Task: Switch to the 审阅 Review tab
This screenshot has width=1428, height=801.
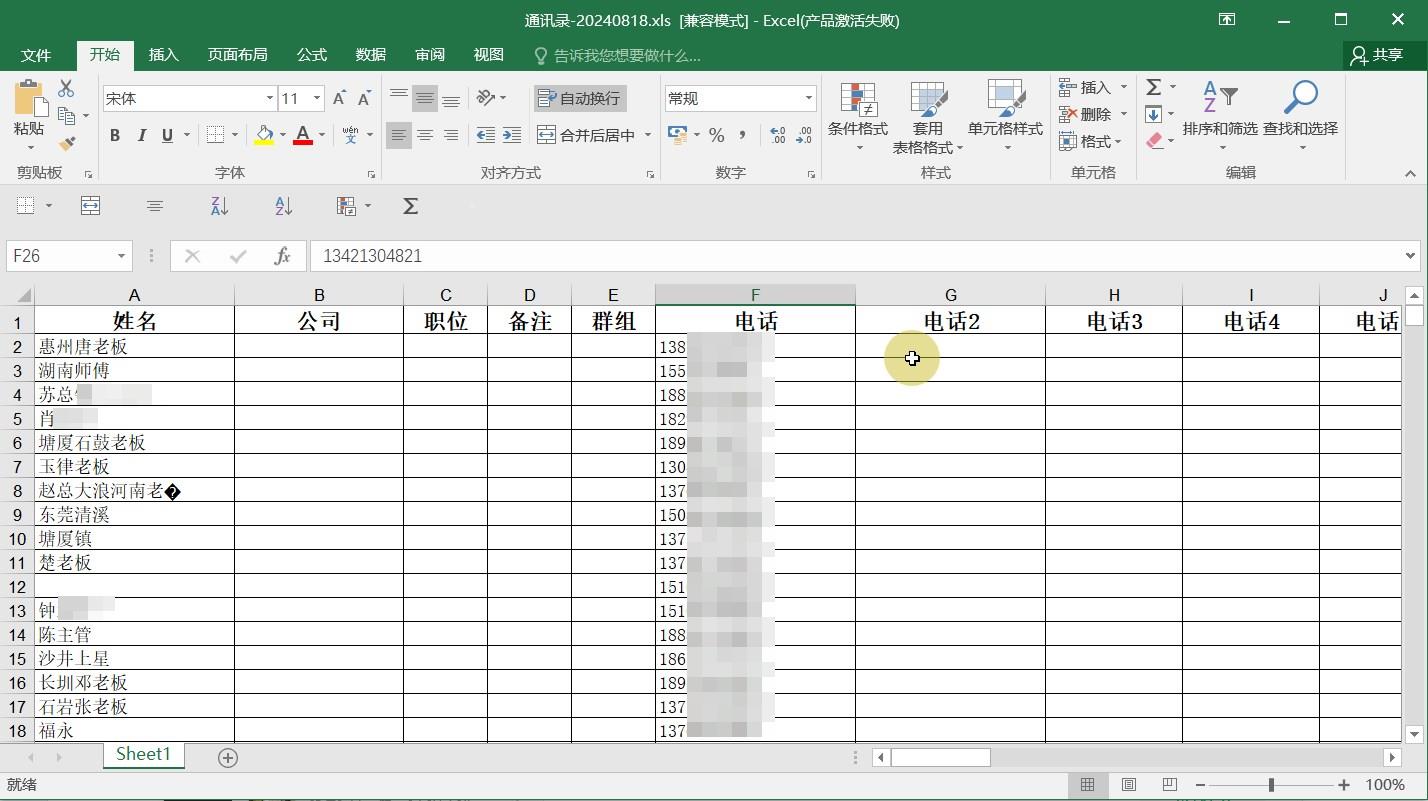Action: coord(430,55)
